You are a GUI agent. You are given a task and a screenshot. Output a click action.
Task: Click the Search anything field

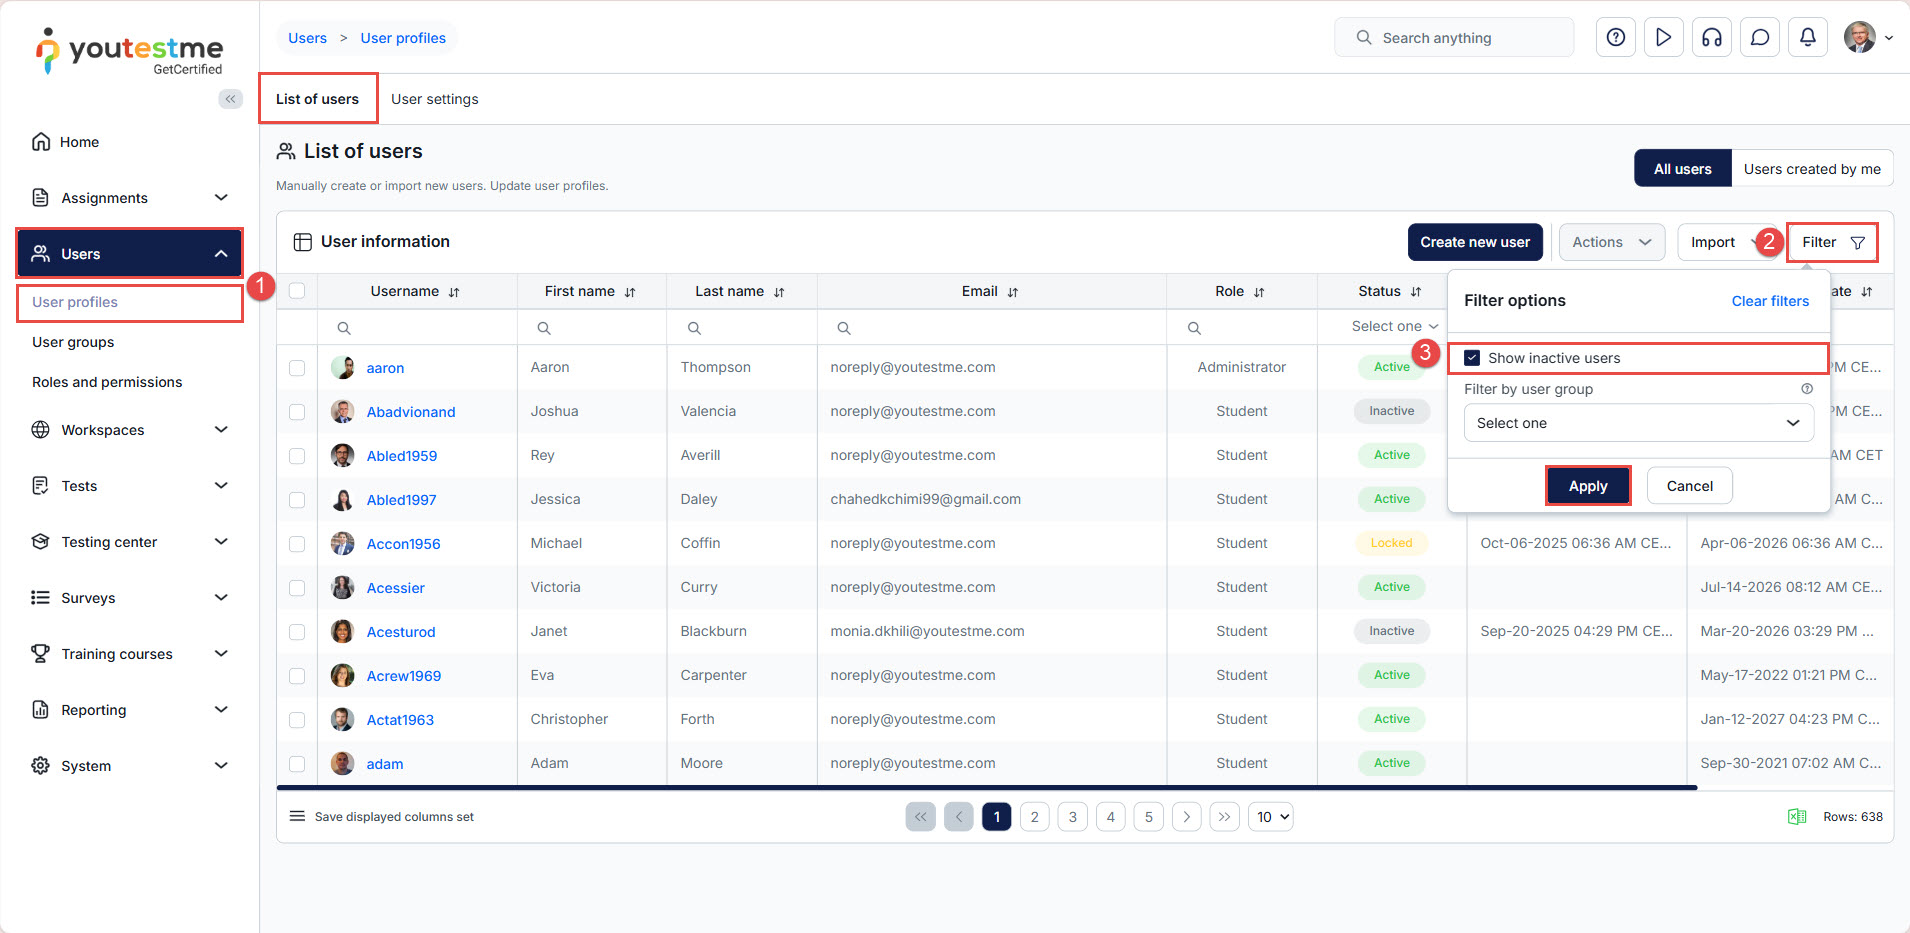pyautogui.click(x=1454, y=38)
